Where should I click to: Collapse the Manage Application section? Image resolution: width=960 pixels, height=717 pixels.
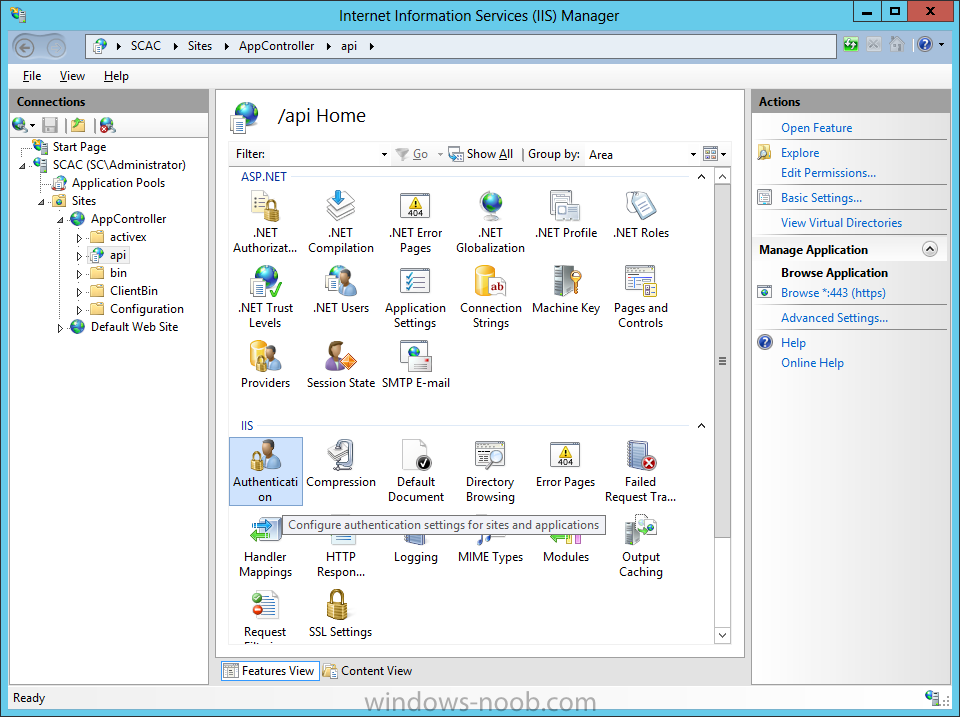929,249
